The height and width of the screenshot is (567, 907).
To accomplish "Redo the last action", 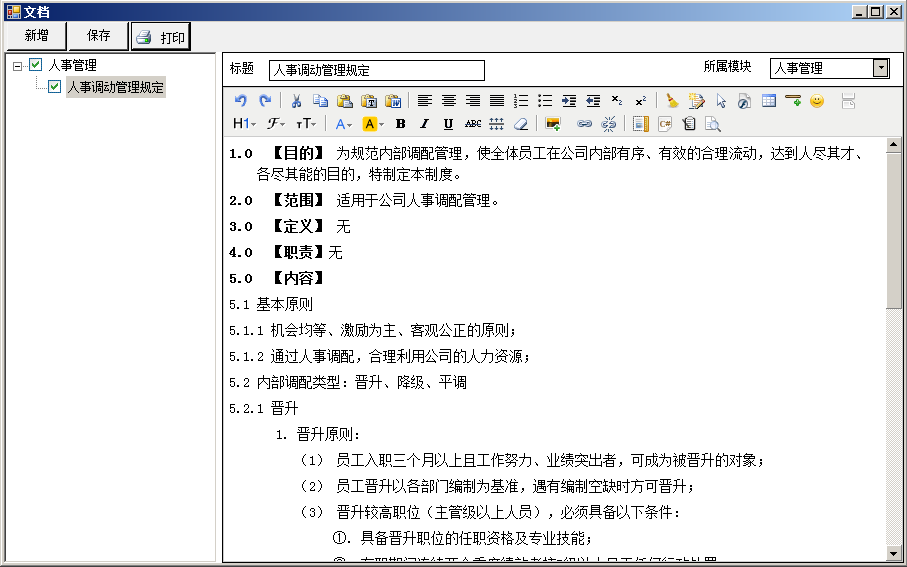I will click(265, 101).
